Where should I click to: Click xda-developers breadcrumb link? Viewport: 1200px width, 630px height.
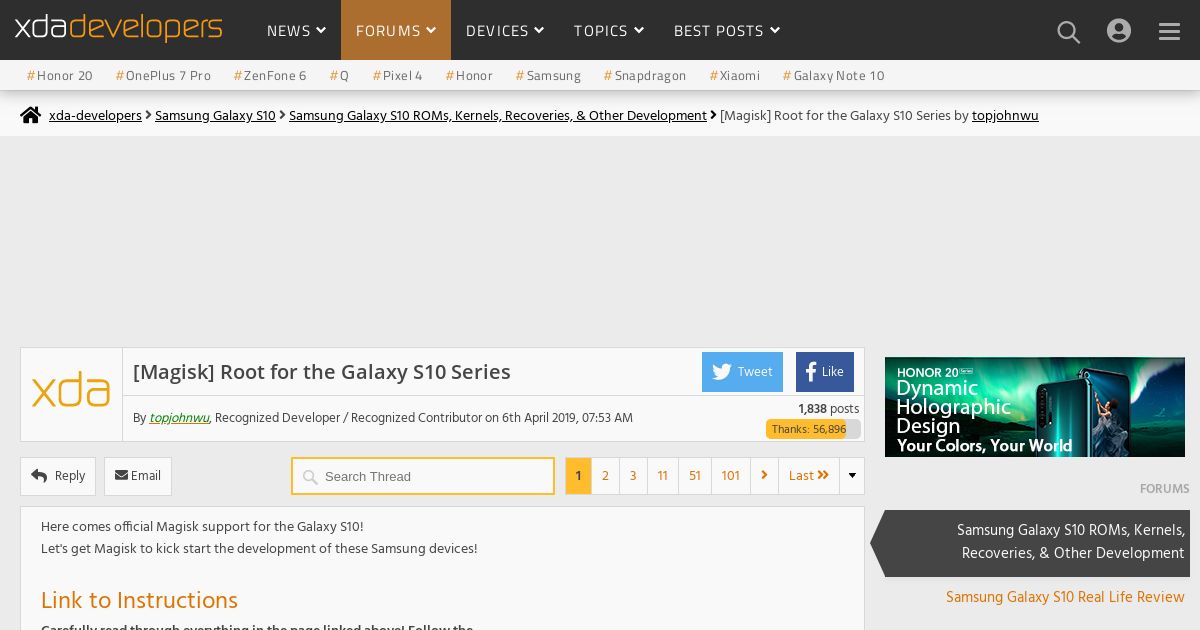tap(95, 116)
